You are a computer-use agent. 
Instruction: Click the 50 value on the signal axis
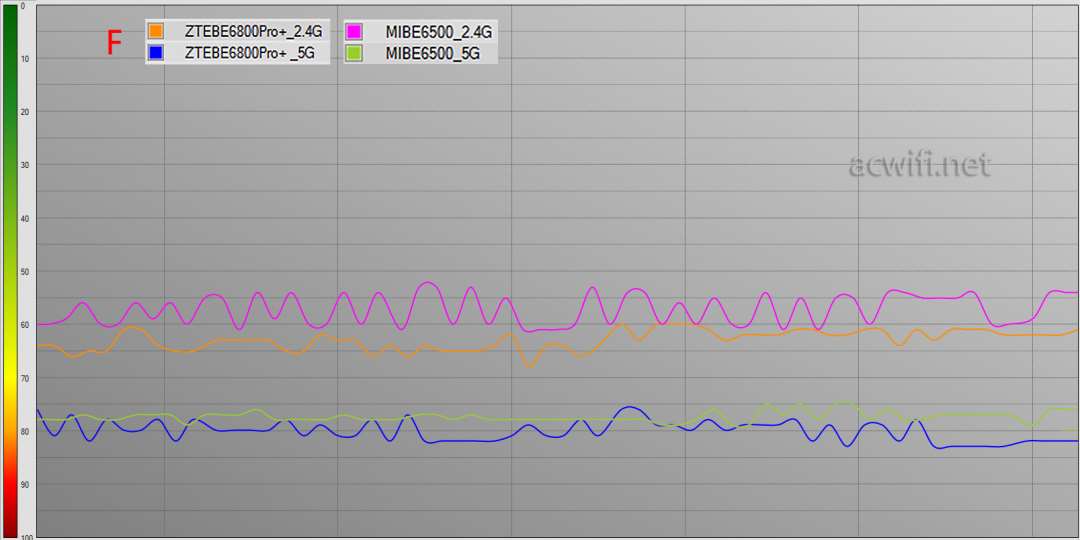click(x=24, y=271)
